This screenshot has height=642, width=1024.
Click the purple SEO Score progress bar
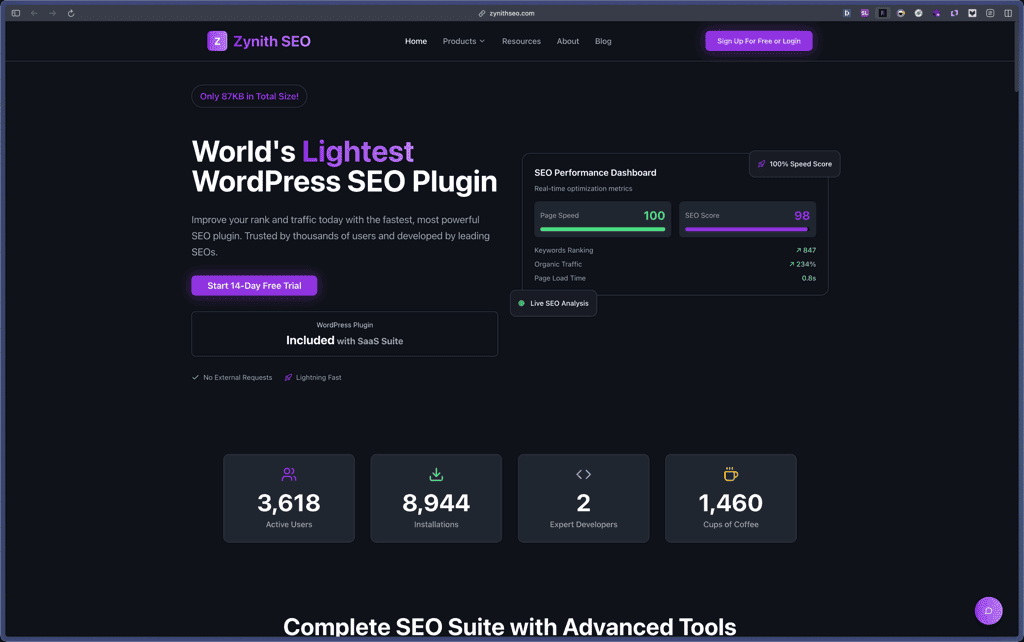(746, 229)
